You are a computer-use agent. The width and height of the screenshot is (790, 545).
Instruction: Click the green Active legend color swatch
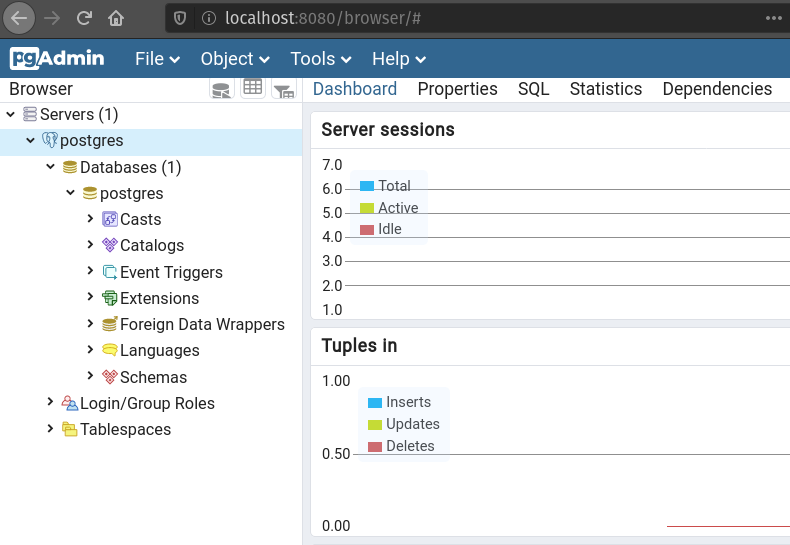[366, 208]
